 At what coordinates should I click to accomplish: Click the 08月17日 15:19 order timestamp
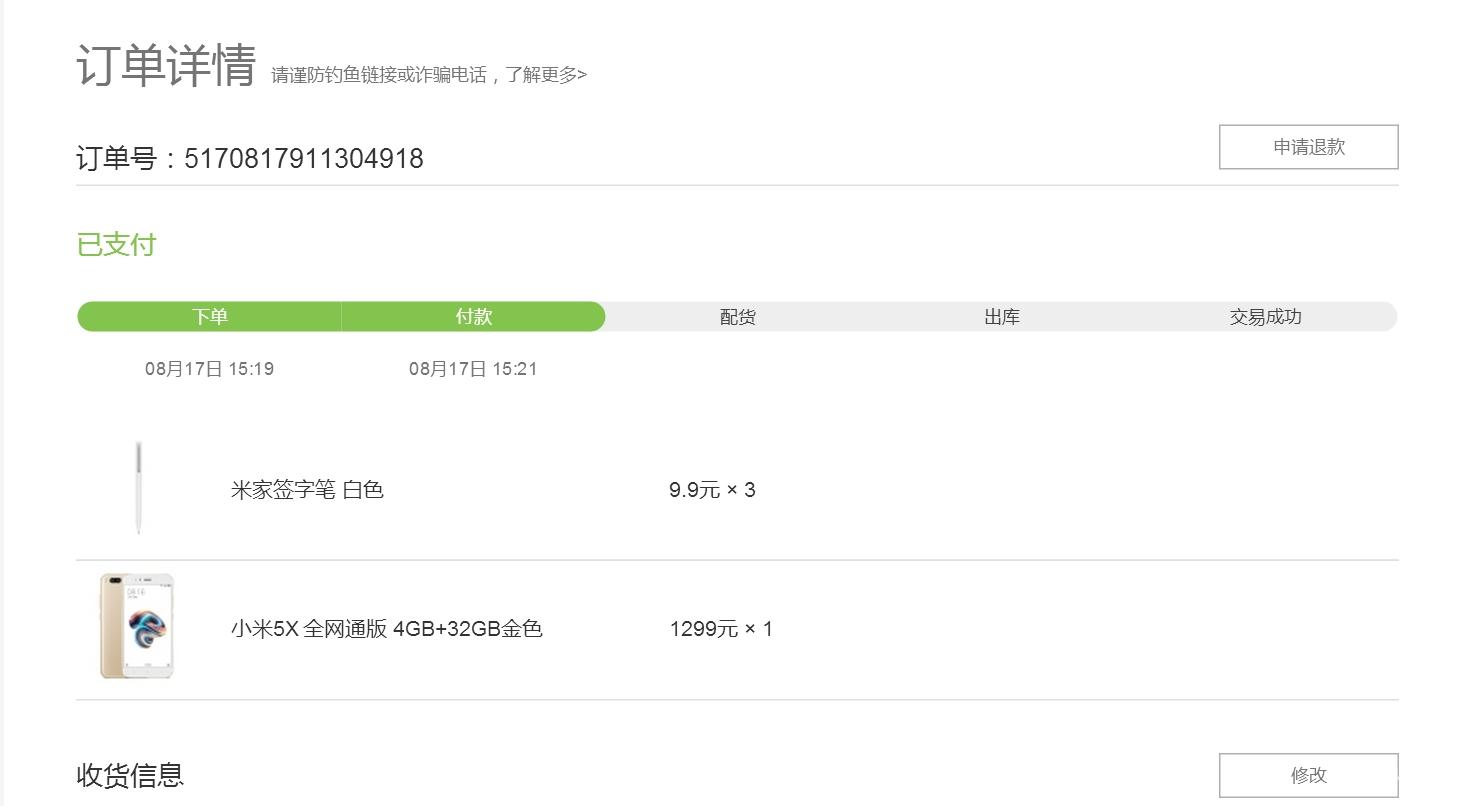[210, 368]
